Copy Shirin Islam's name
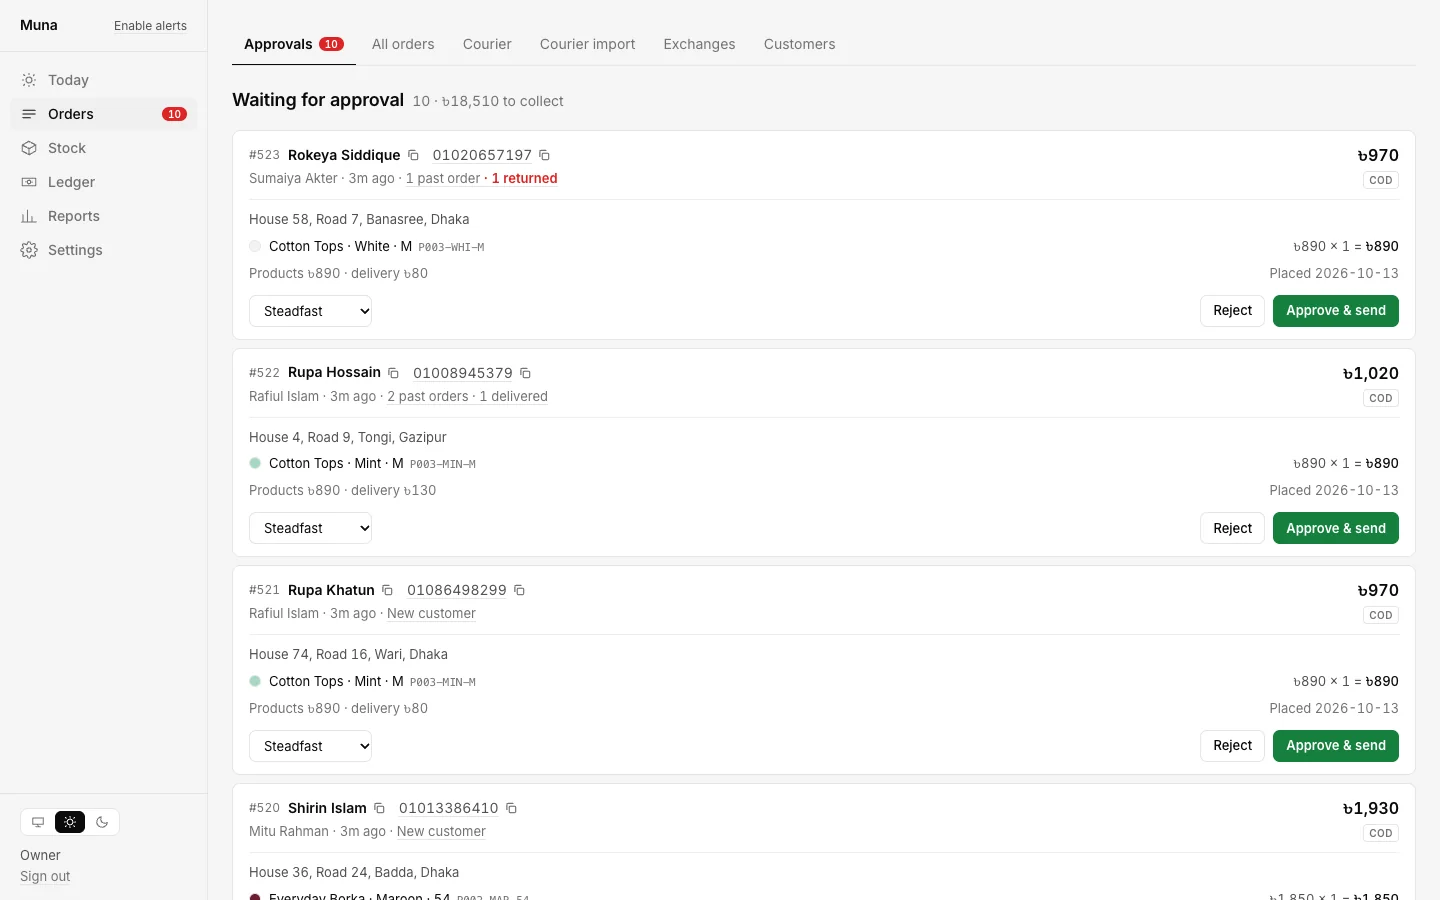The width and height of the screenshot is (1440, 900). (x=379, y=808)
